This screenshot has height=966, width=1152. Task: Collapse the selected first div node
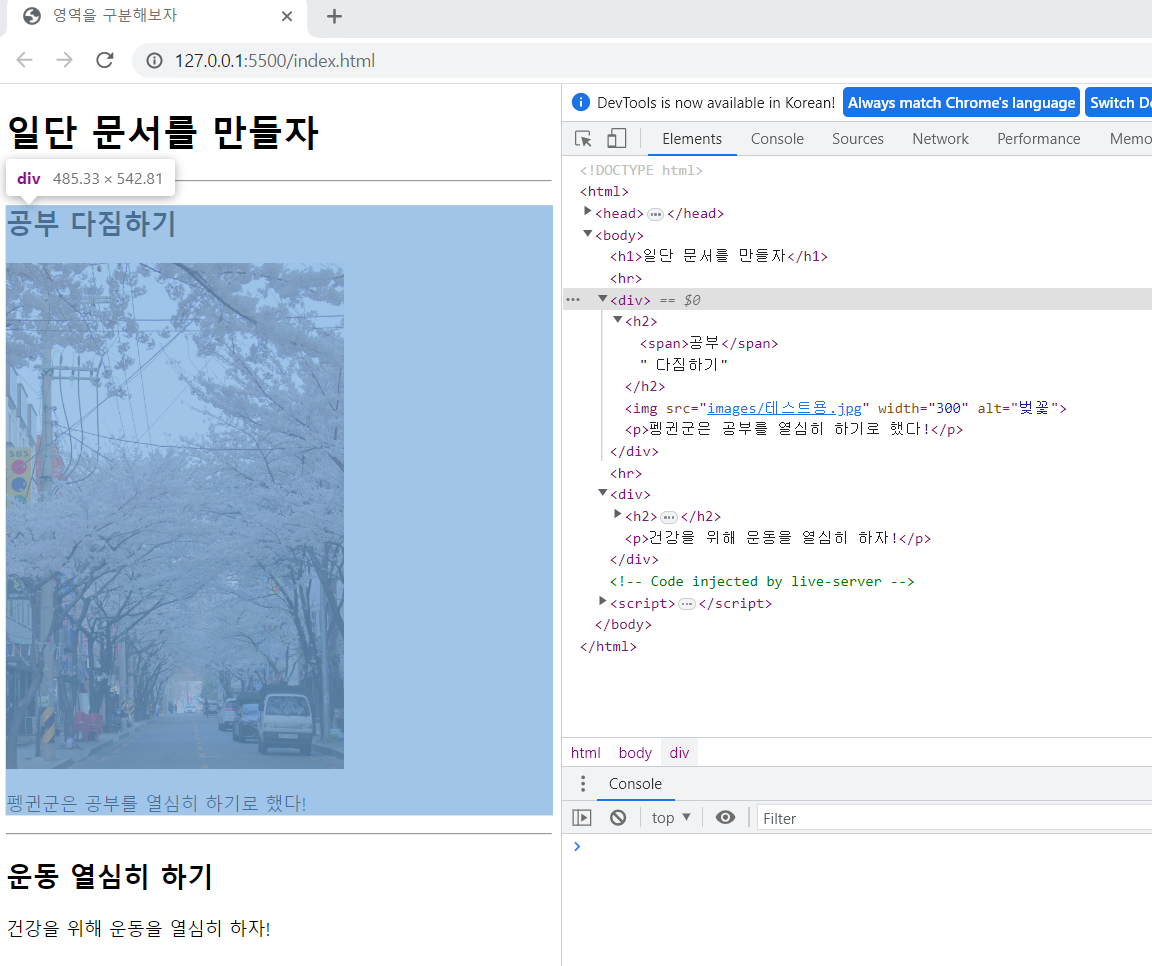click(x=602, y=298)
